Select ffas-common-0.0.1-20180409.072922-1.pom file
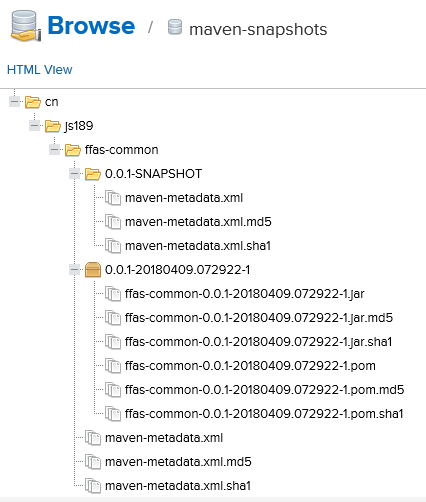The height and width of the screenshot is (502, 426). (x=250, y=366)
